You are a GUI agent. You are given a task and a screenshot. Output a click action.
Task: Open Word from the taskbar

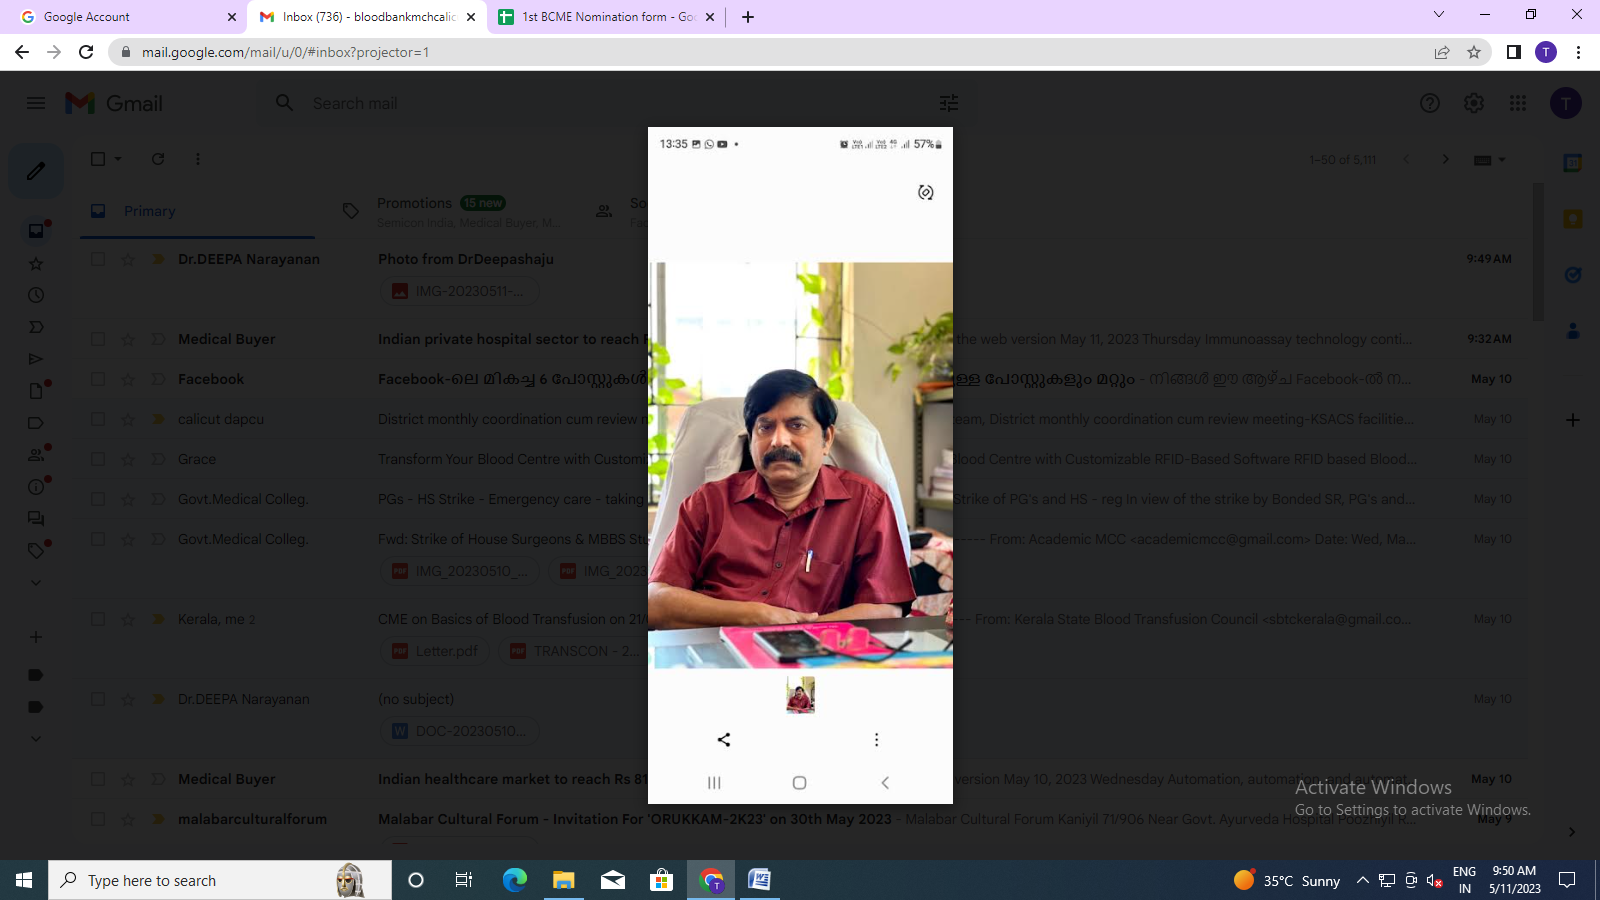coord(759,880)
